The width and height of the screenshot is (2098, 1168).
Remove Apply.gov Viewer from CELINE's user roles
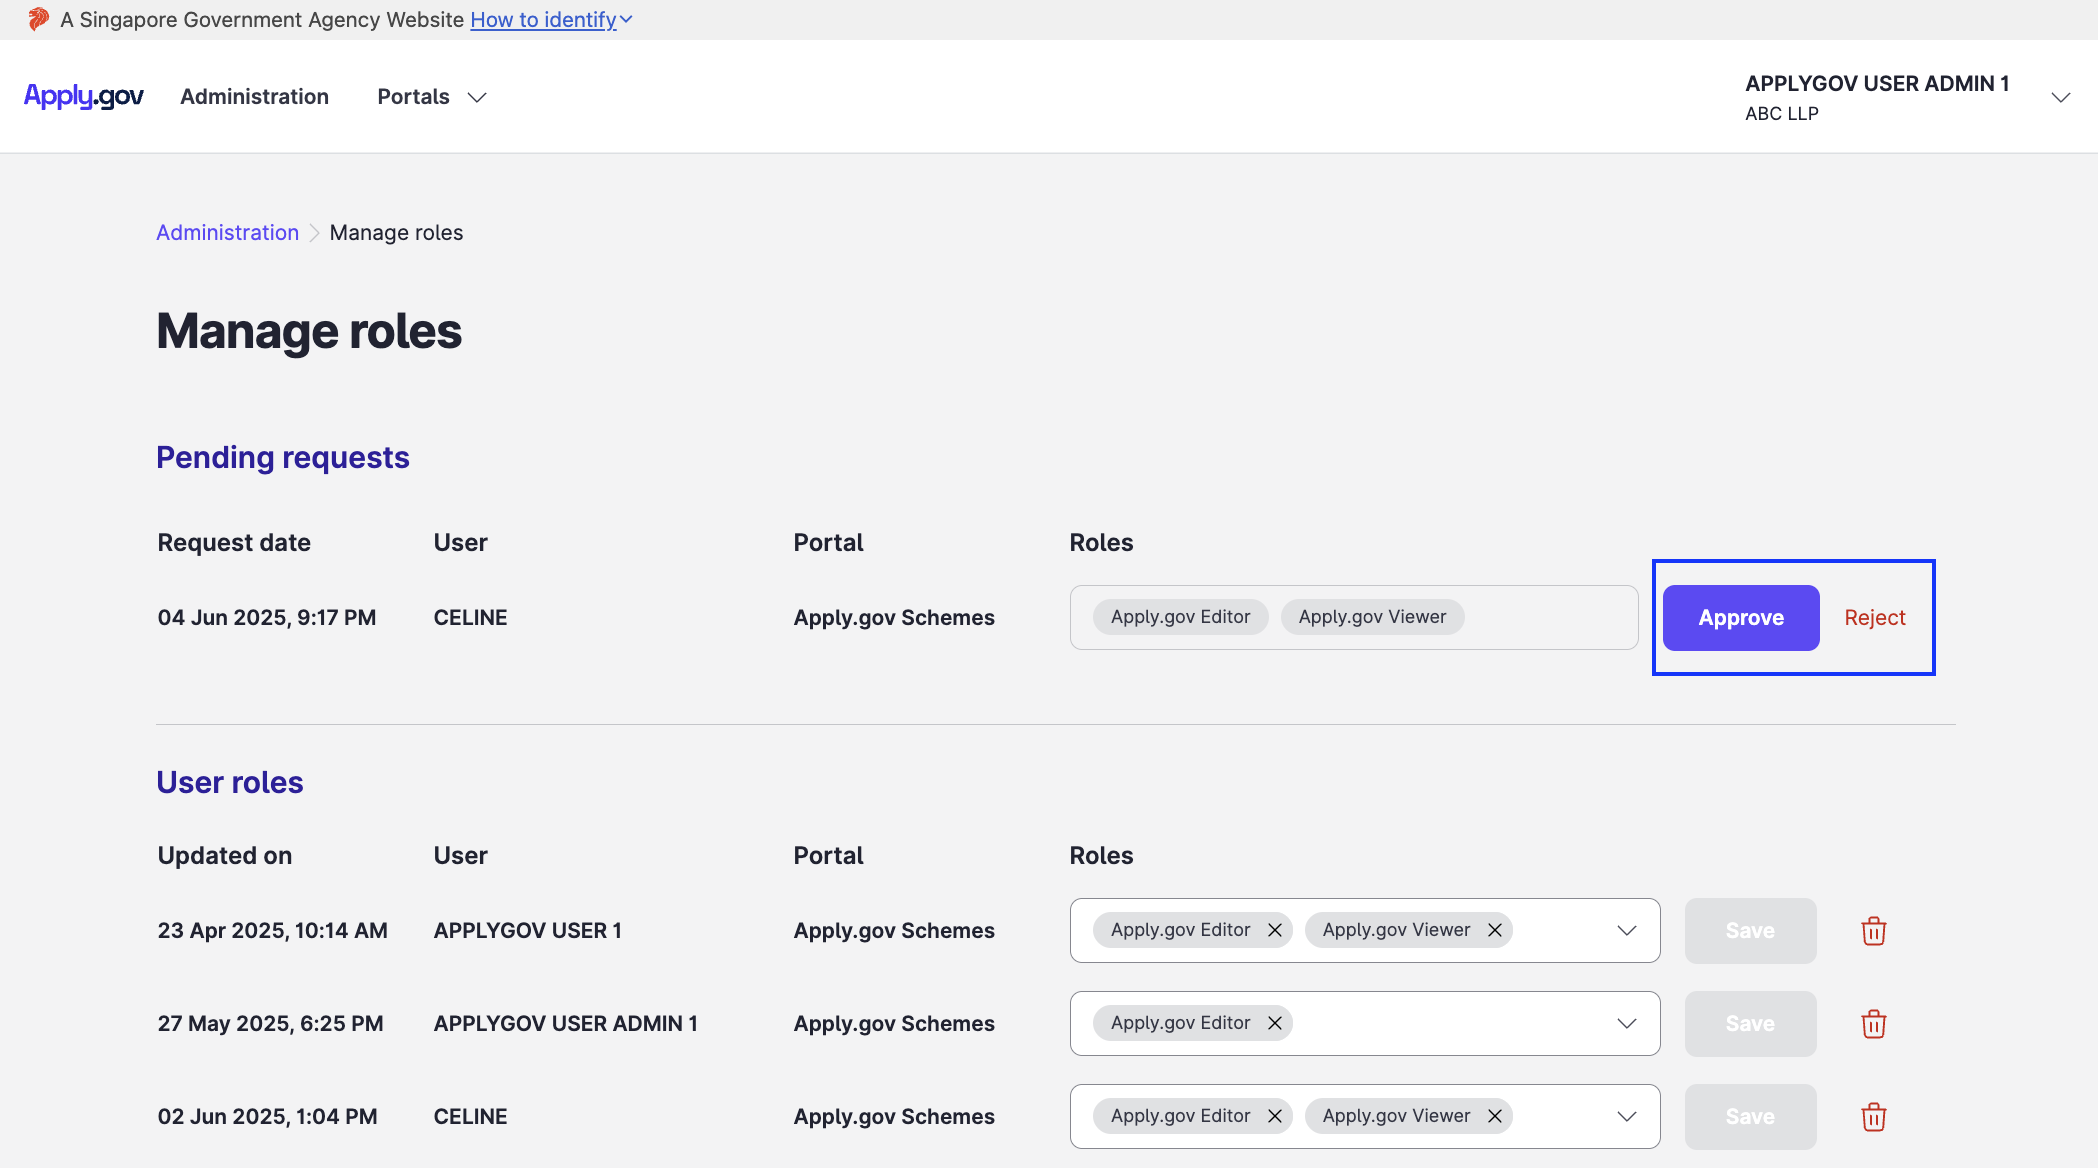click(1495, 1116)
